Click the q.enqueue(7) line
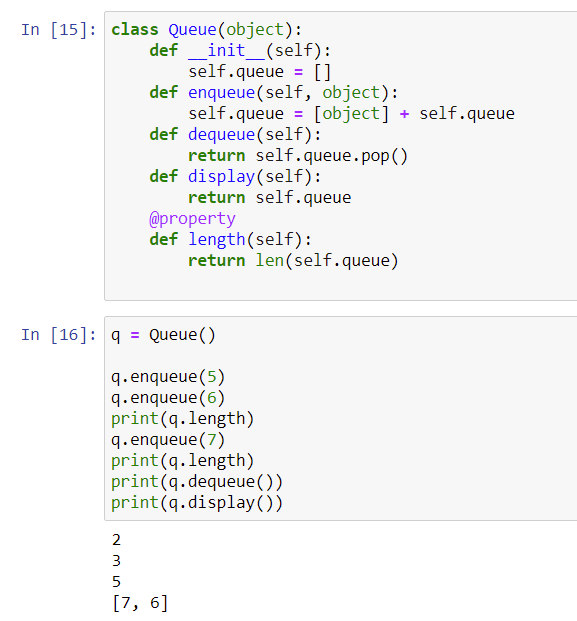Viewport: 577px width, 621px height. [168, 440]
